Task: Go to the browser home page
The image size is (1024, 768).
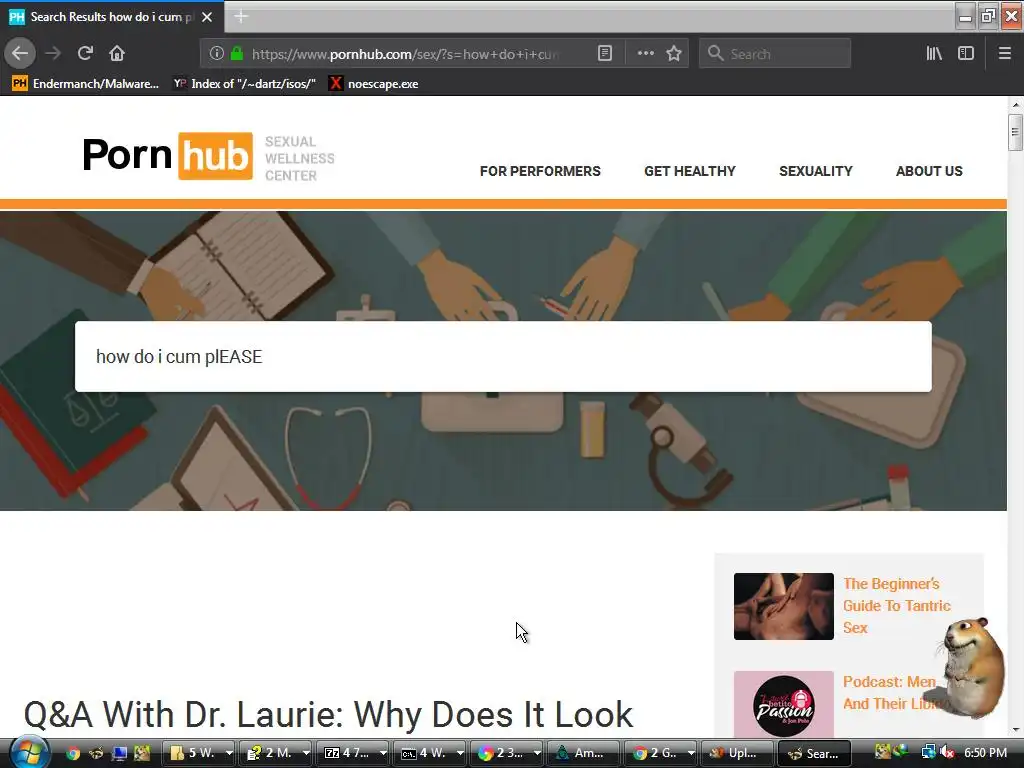Action: tap(117, 53)
